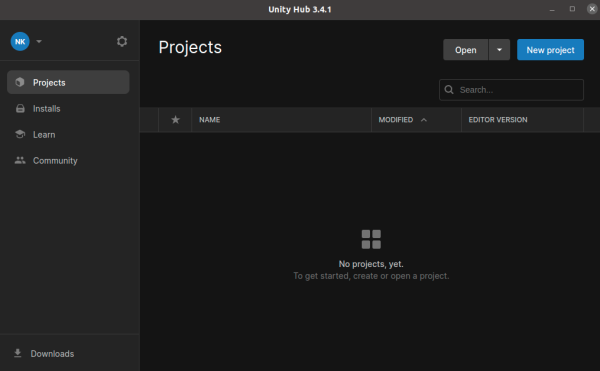Expand the Open button dropdown arrow
This screenshot has height=371, width=600.
[x=499, y=50]
